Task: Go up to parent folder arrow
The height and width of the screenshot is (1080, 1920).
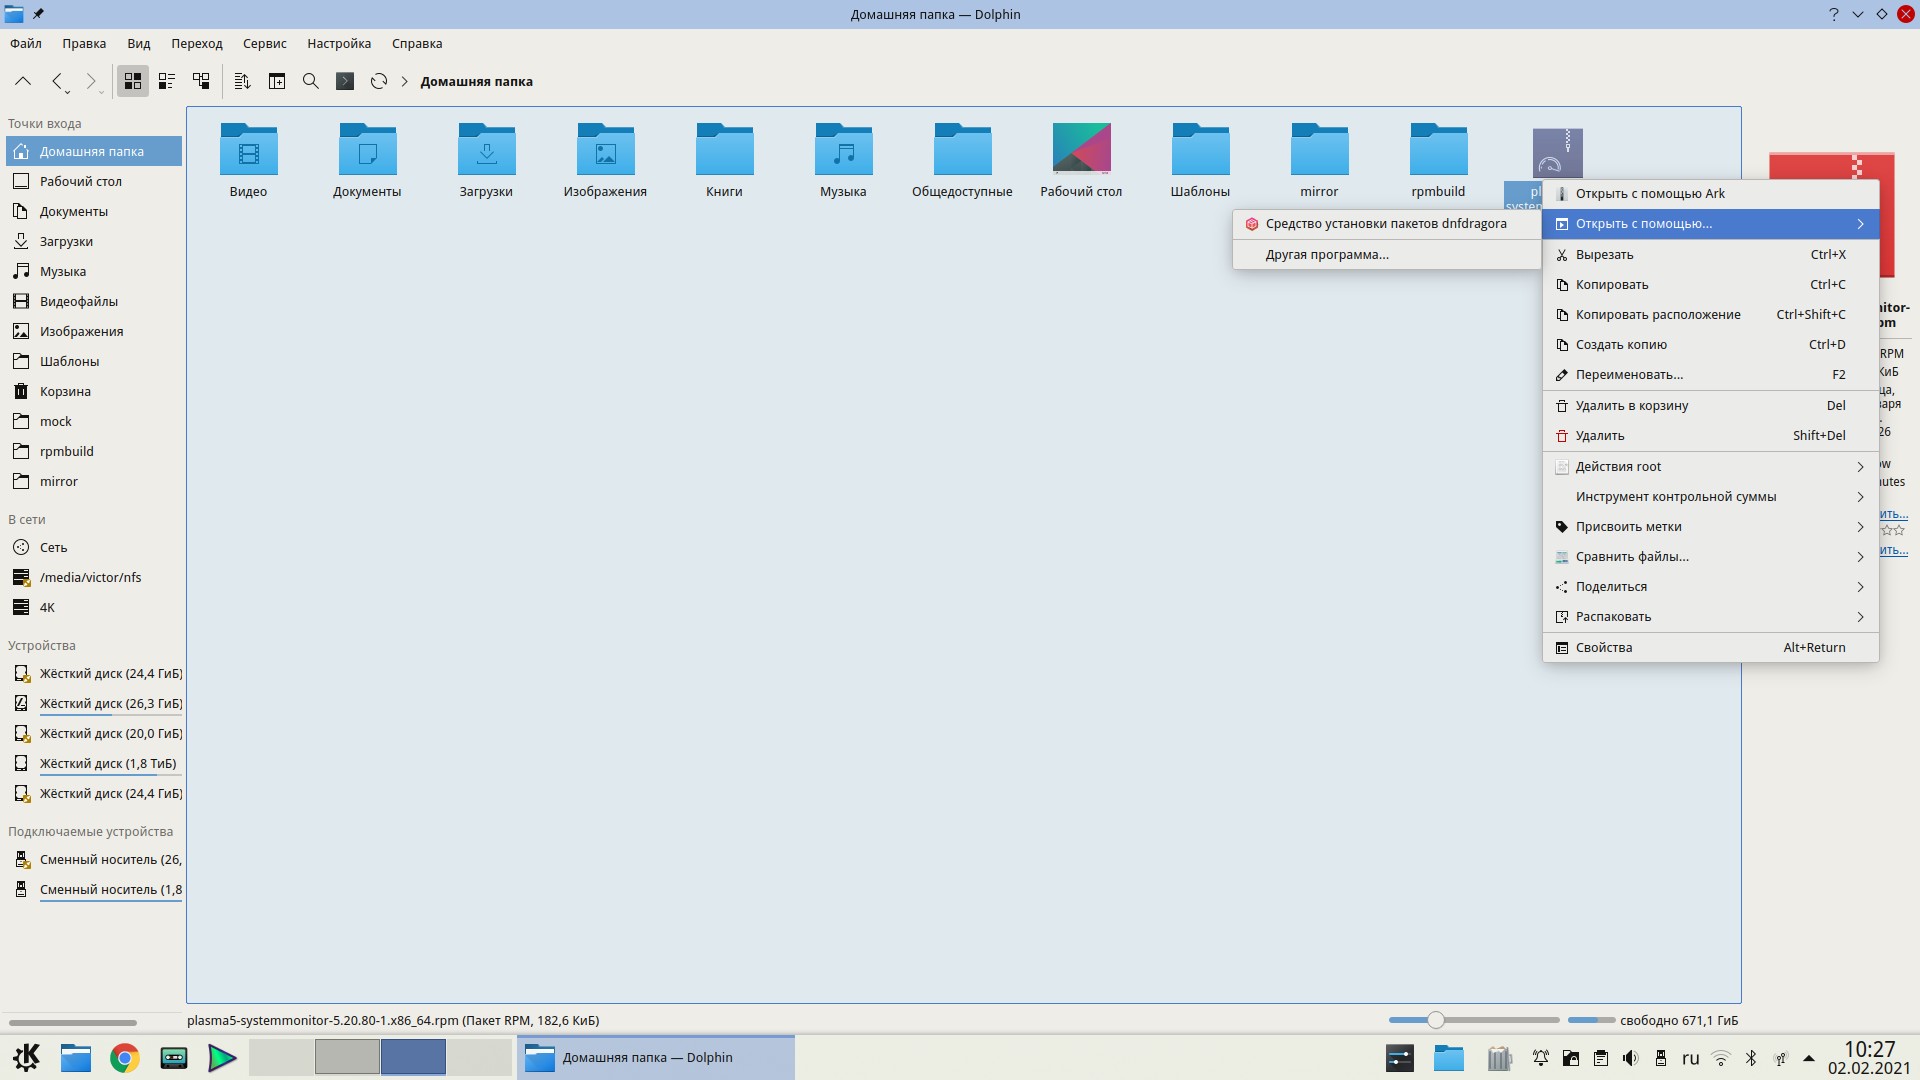Action: (23, 81)
